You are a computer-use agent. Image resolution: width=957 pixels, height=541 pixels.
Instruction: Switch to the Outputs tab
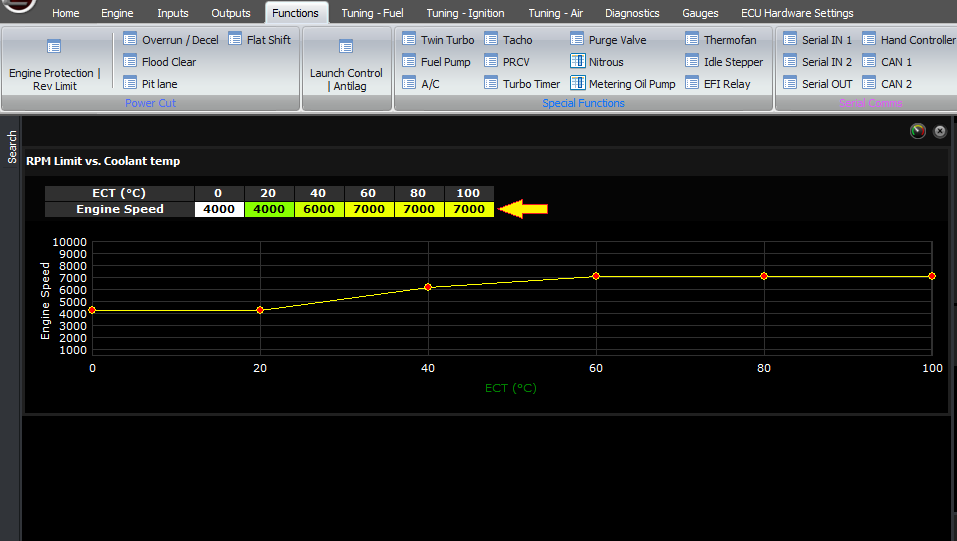(x=231, y=13)
